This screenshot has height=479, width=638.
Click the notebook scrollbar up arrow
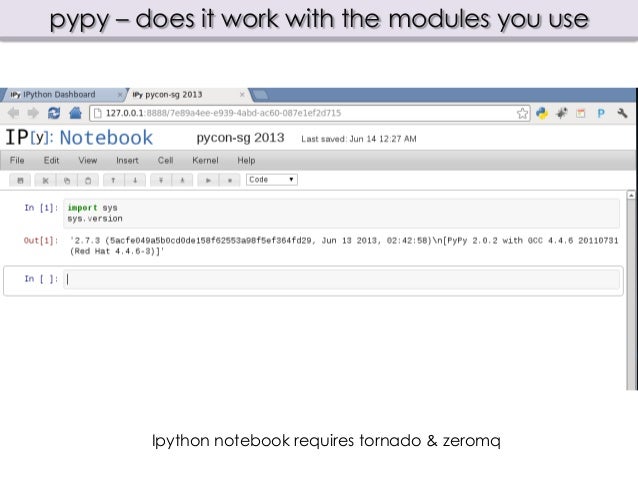(x=631, y=195)
